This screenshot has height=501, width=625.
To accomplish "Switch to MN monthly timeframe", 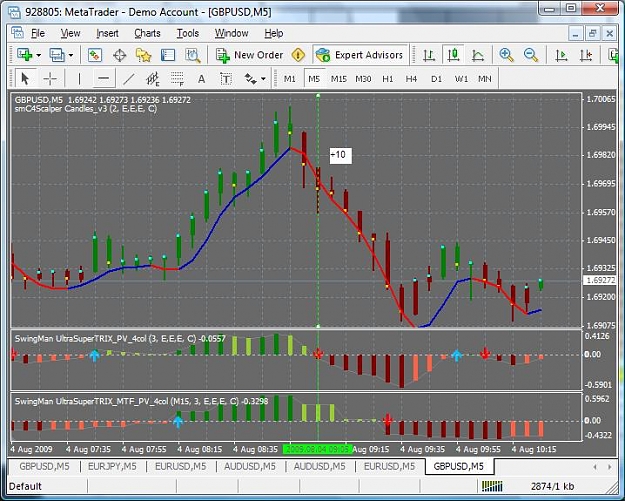I will coord(485,79).
